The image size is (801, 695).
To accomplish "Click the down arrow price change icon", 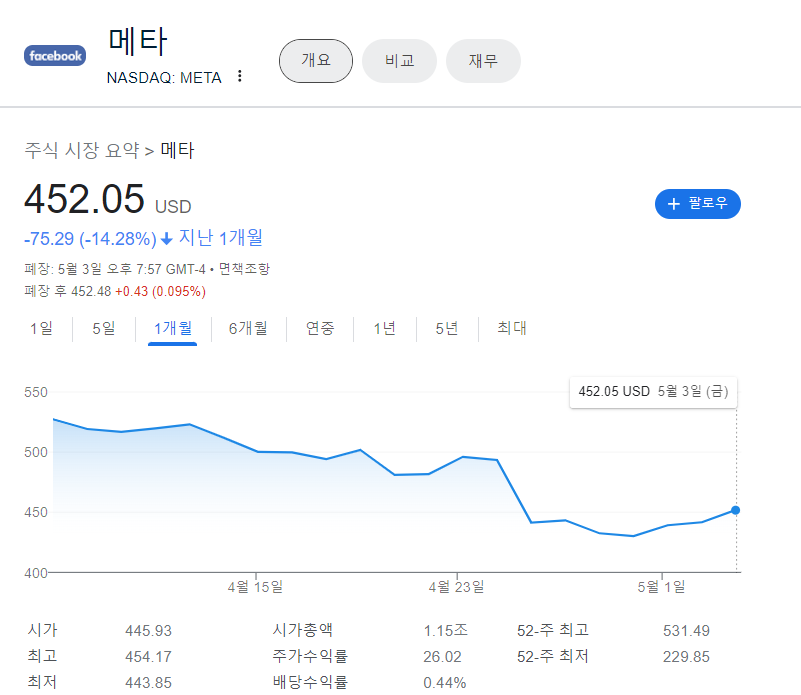I will click(167, 239).
